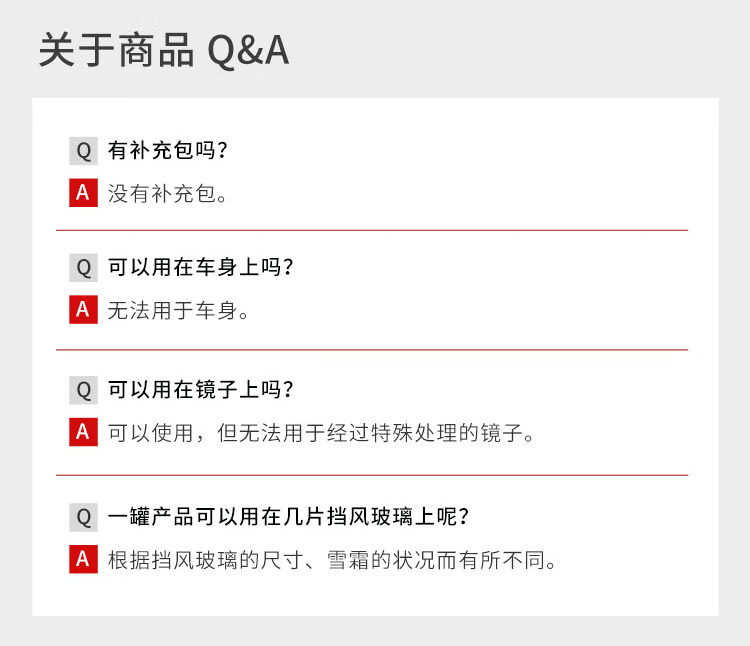Select the question "可以用在车身上吗?"
This screenshot has width=750, height=646.
click(201, 268)
